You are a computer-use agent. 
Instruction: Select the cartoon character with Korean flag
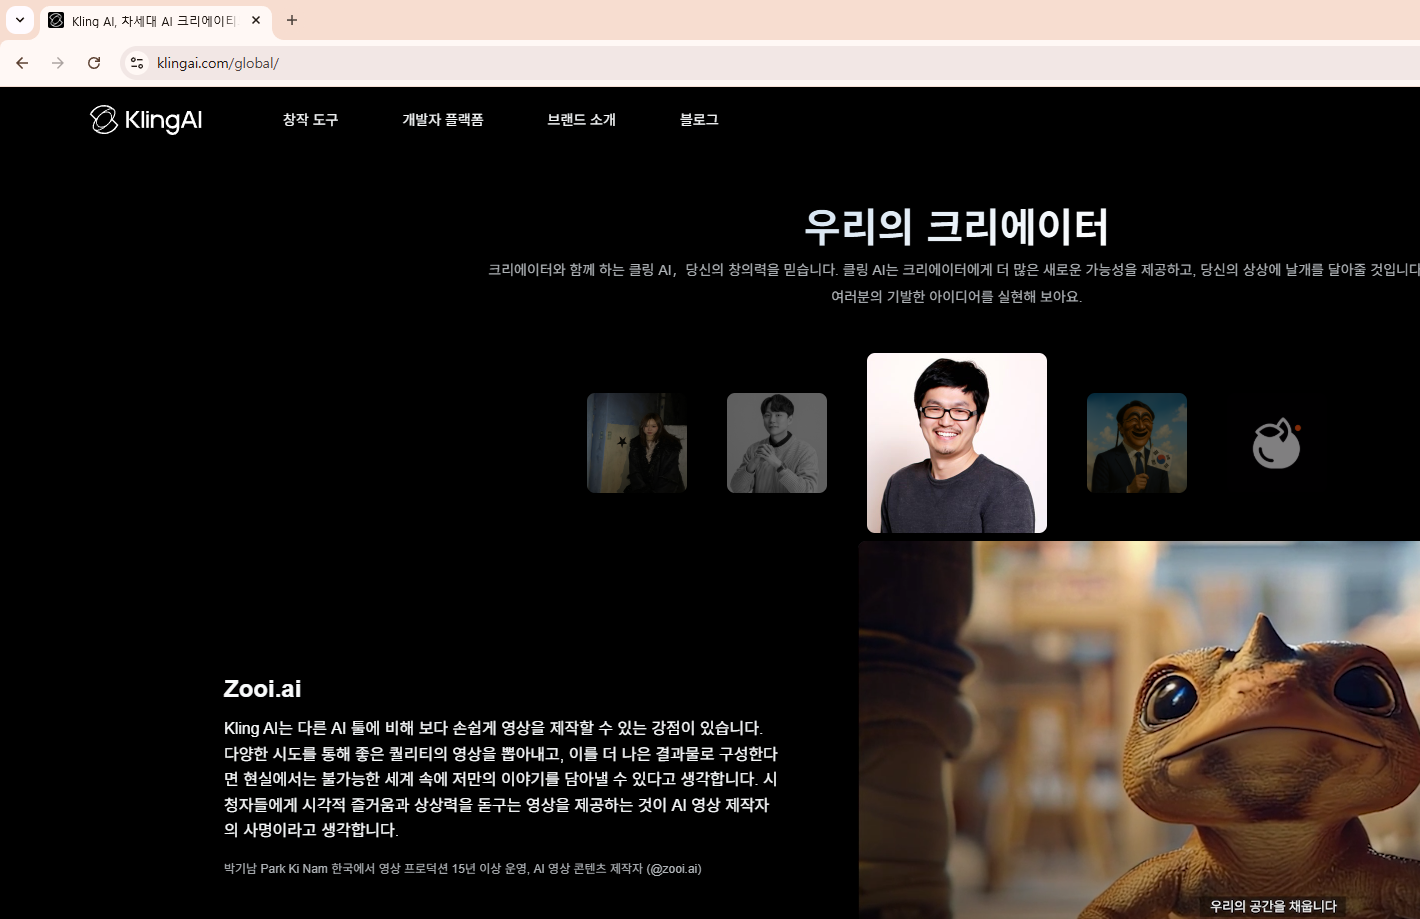point(1137,443)
